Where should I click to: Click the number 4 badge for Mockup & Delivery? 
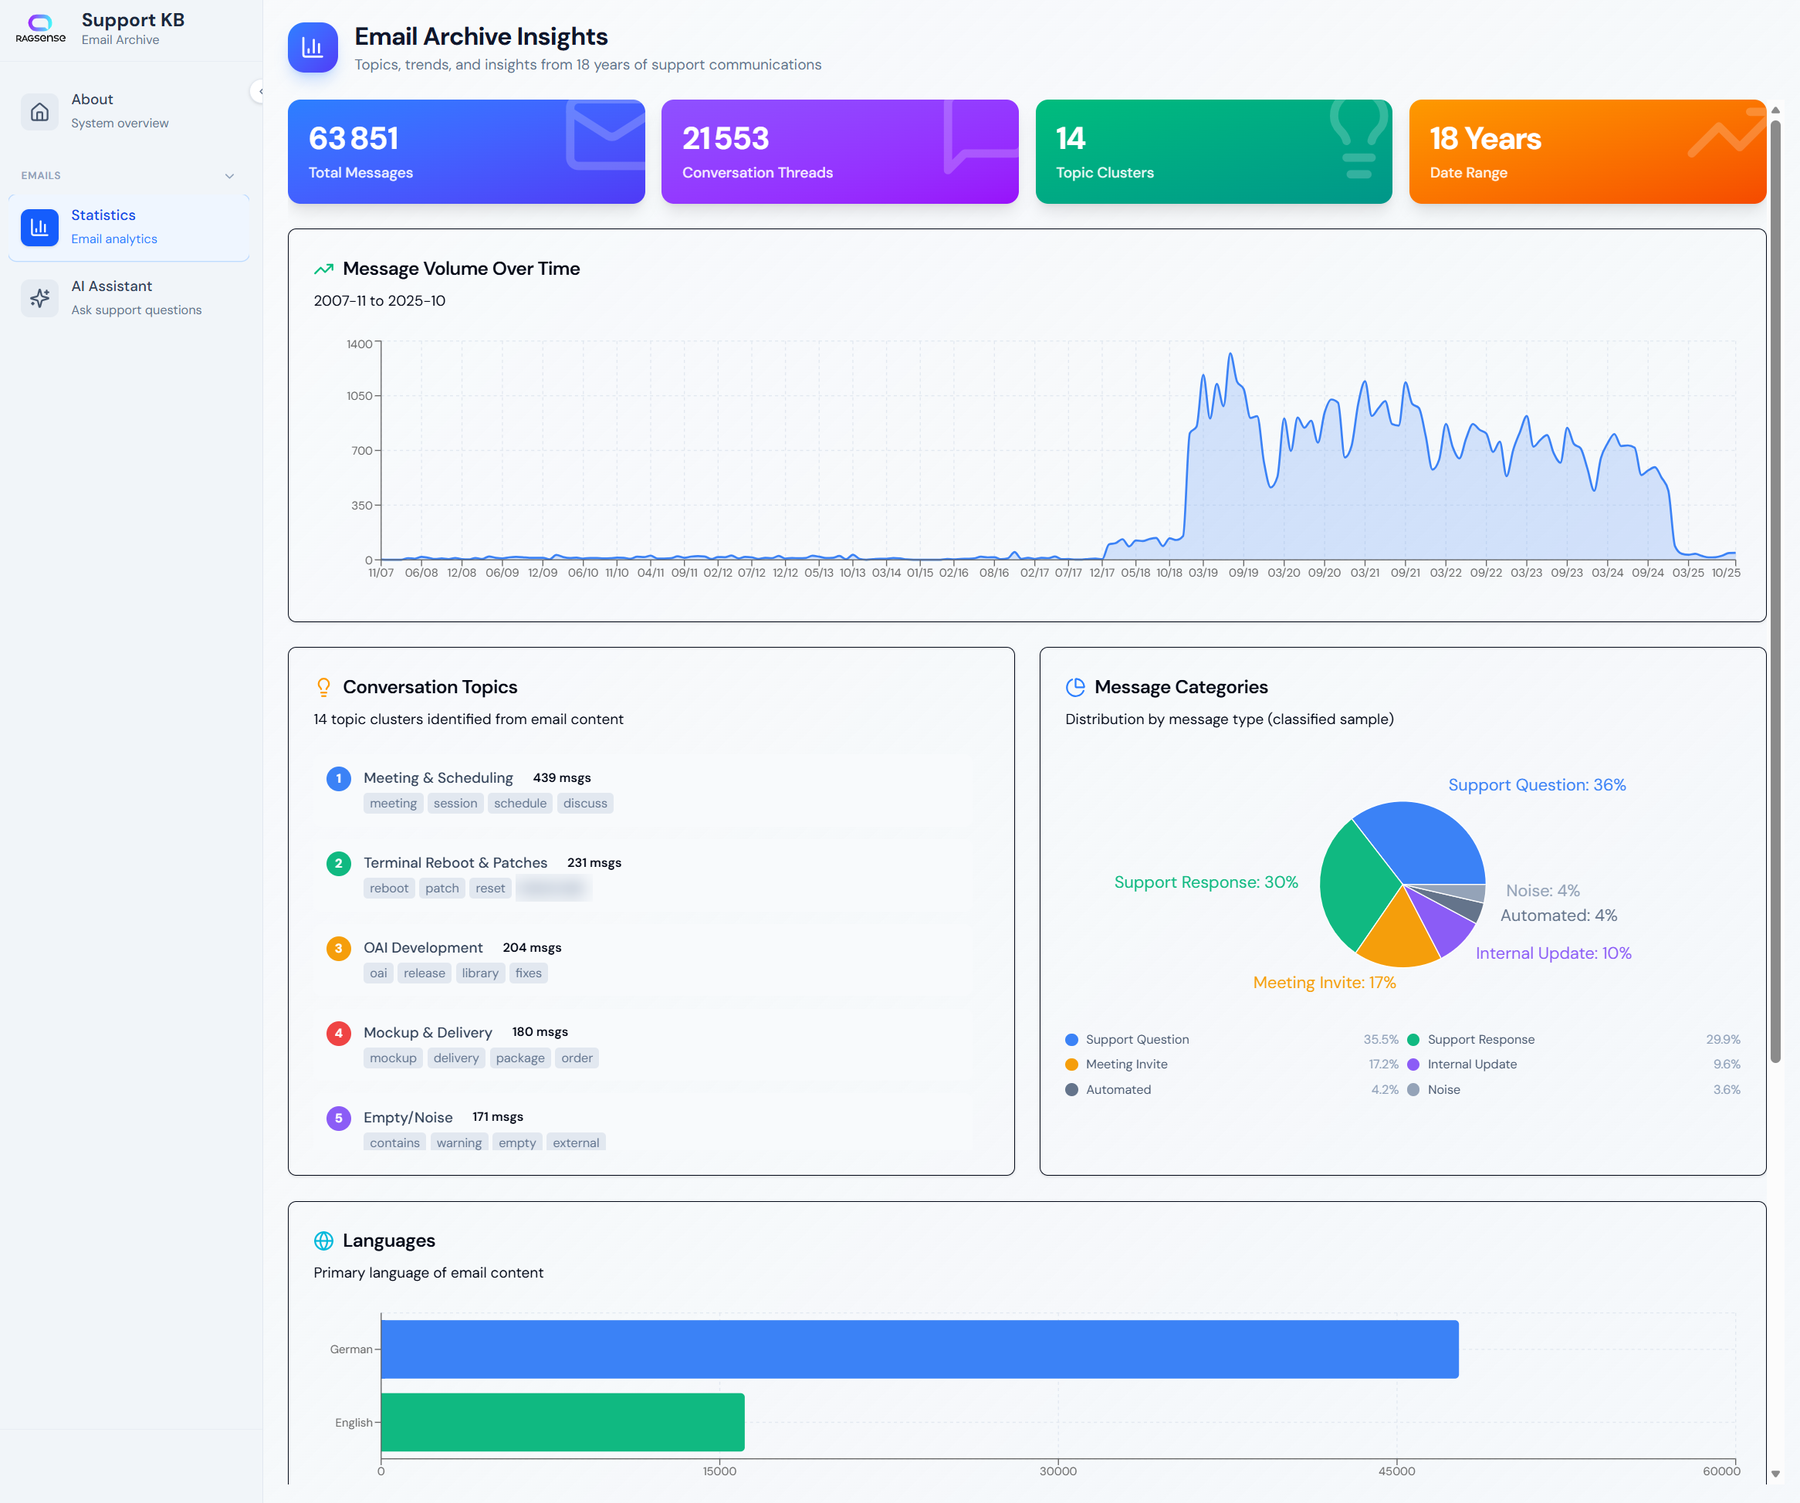[339, 1033]
